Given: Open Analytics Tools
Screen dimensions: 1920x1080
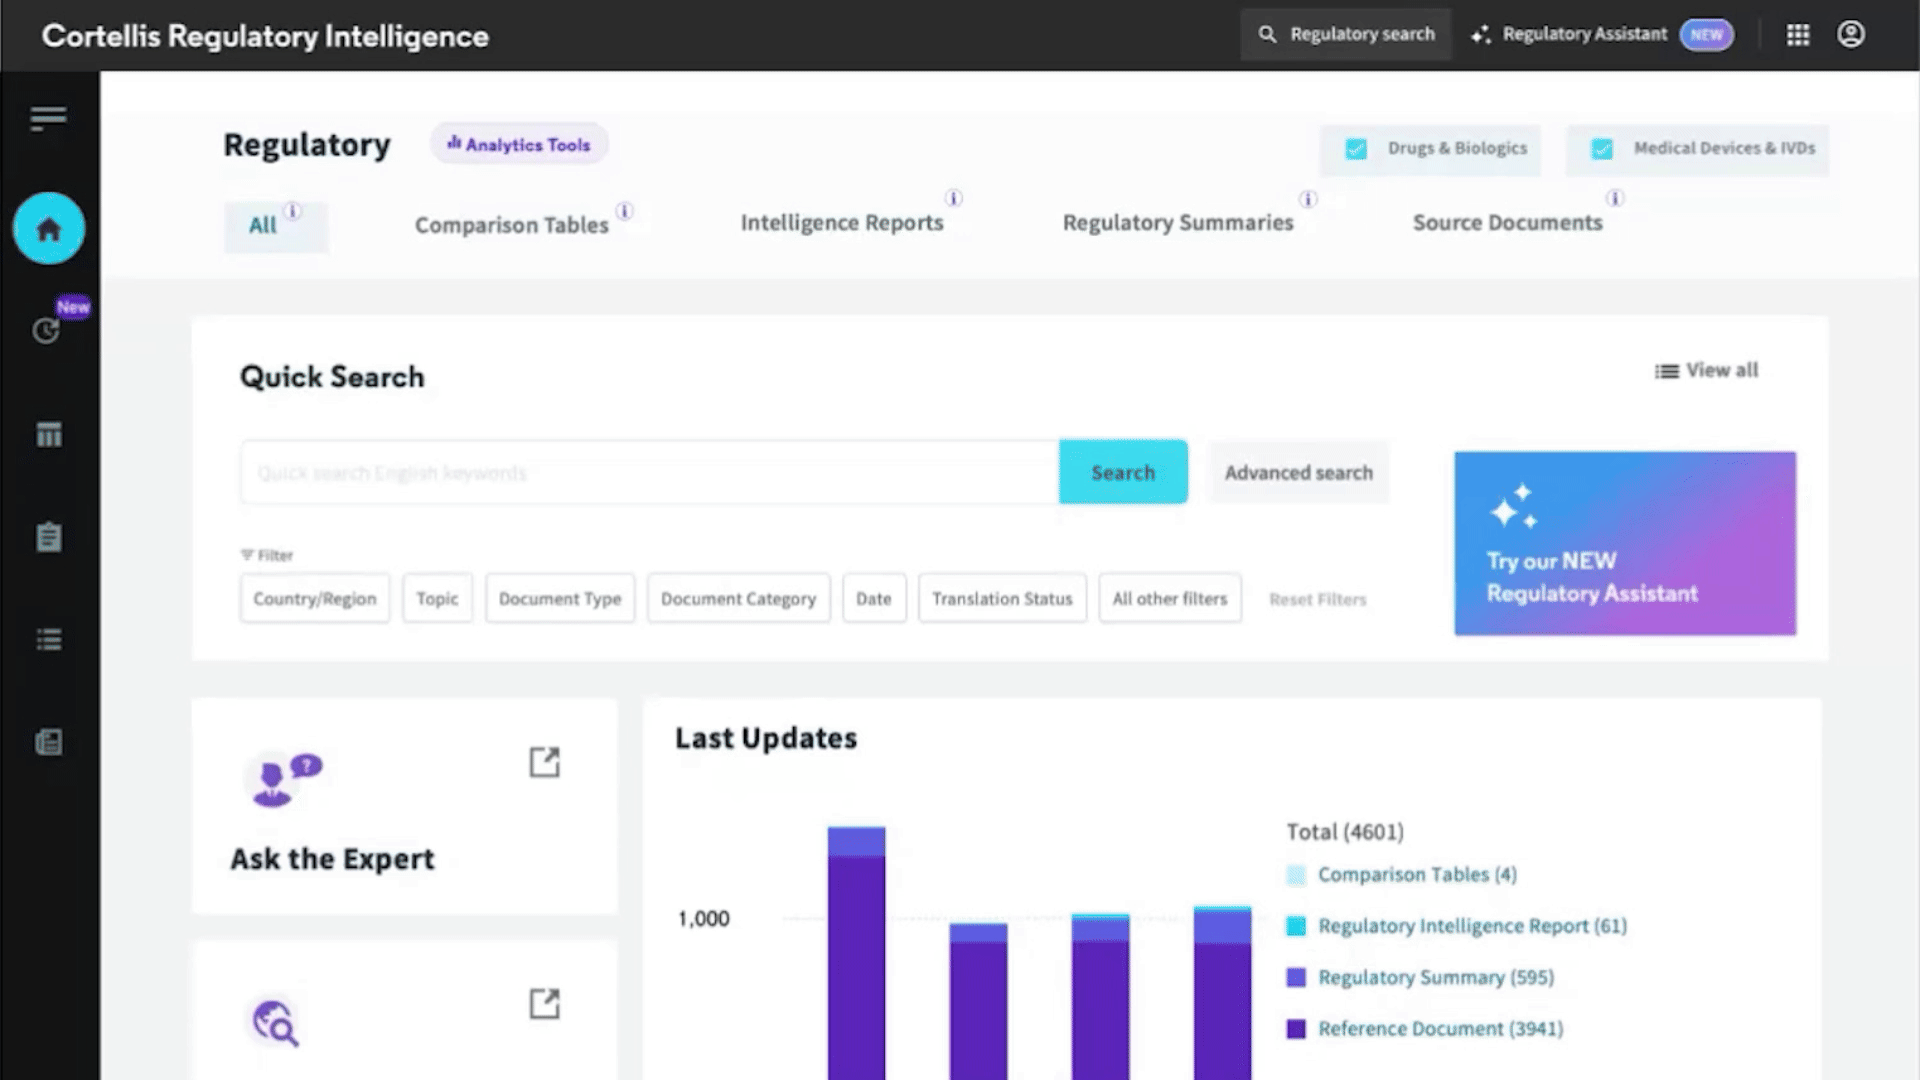Looking at the screenshot, I should 519,144.
